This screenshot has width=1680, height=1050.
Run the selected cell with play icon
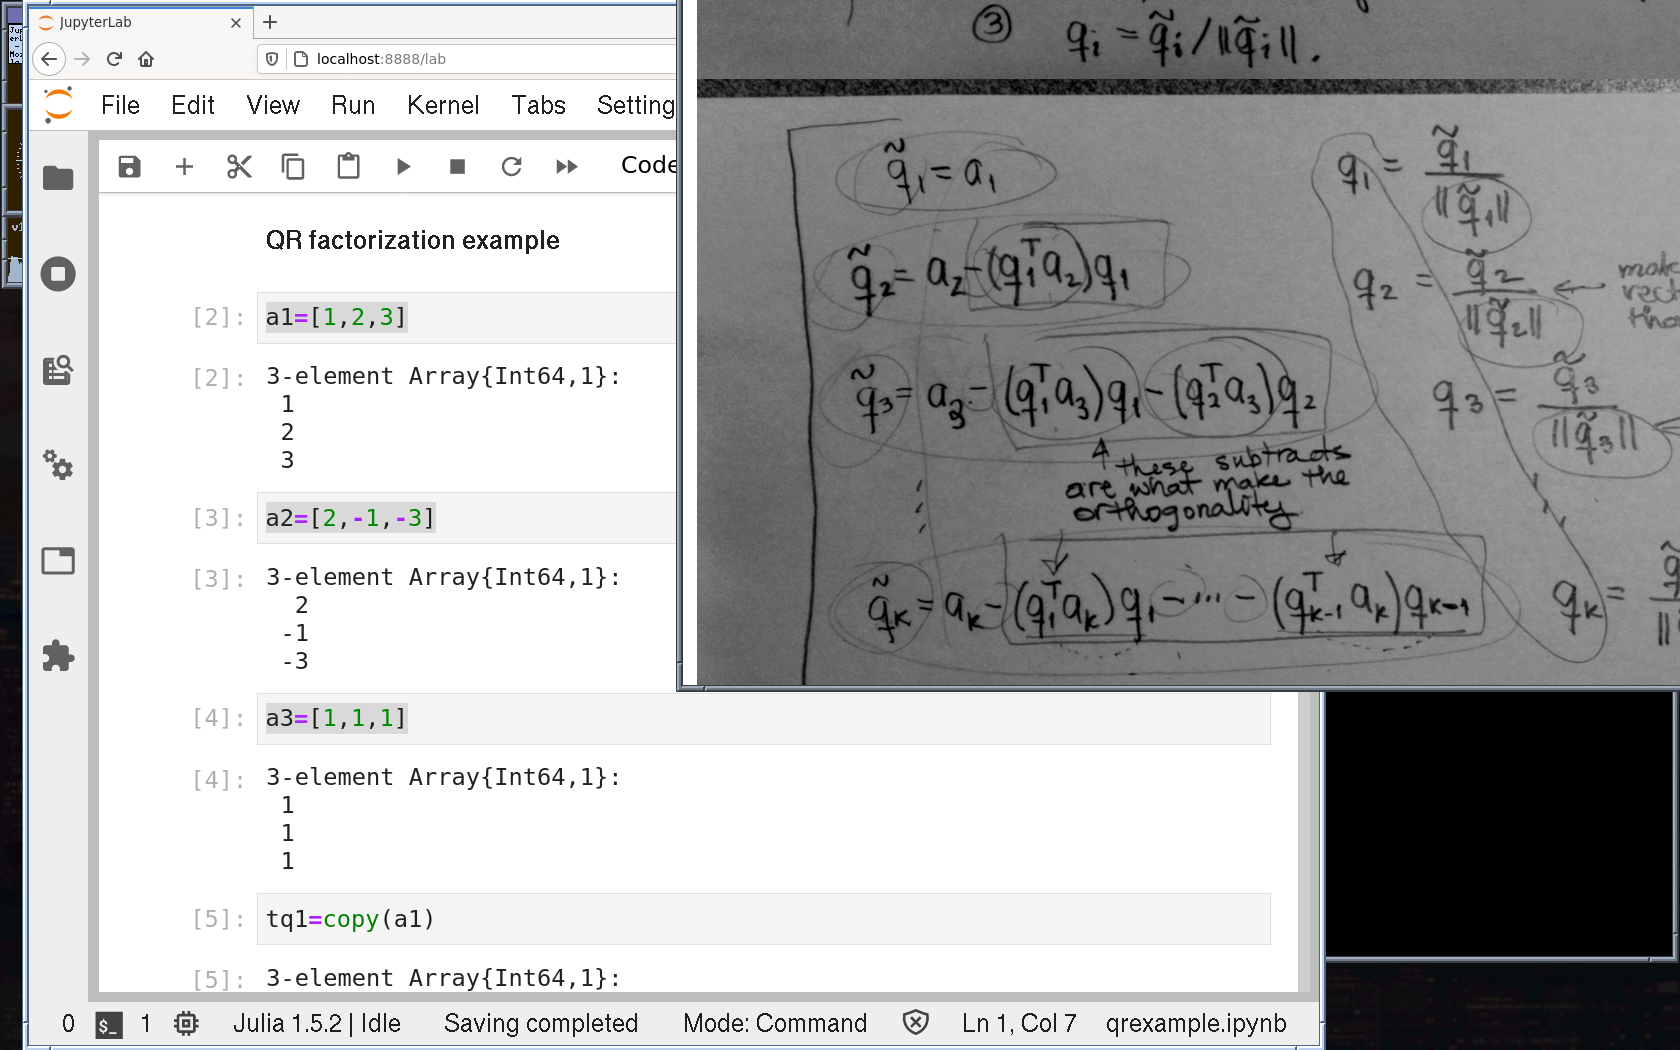point(403,166)
